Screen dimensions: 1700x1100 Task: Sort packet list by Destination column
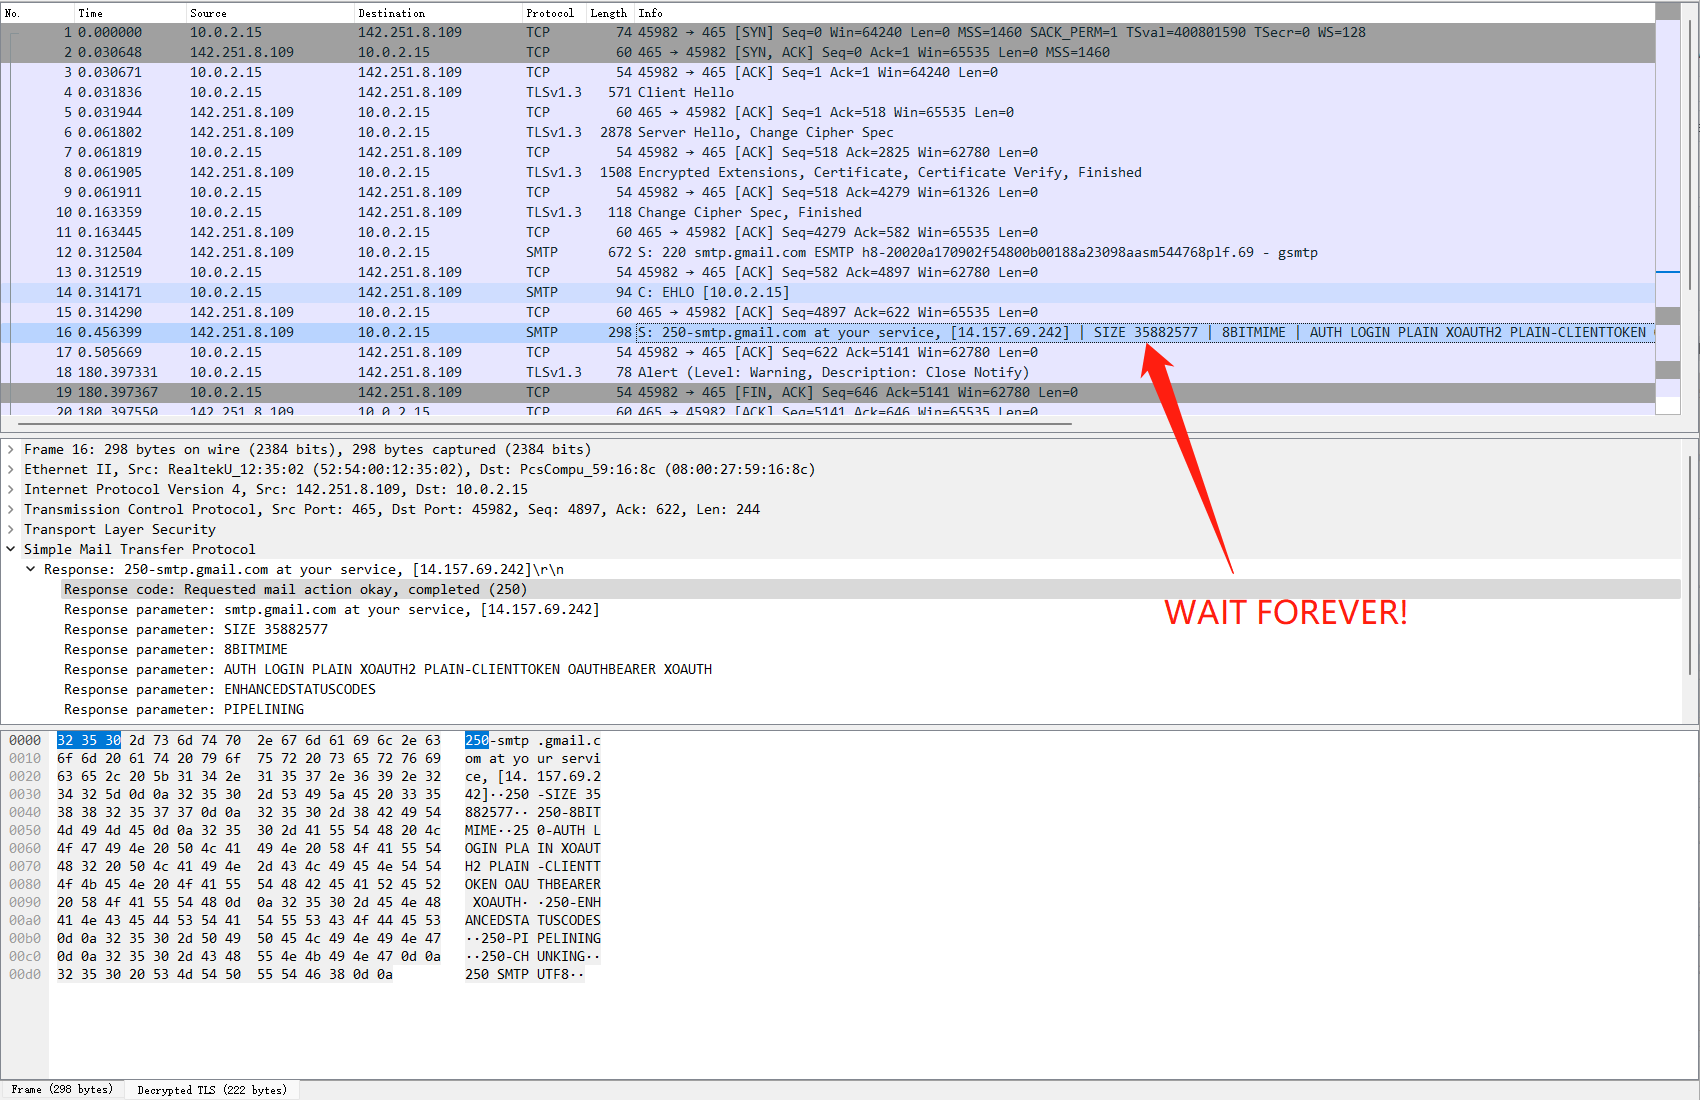tap(439, 13)
